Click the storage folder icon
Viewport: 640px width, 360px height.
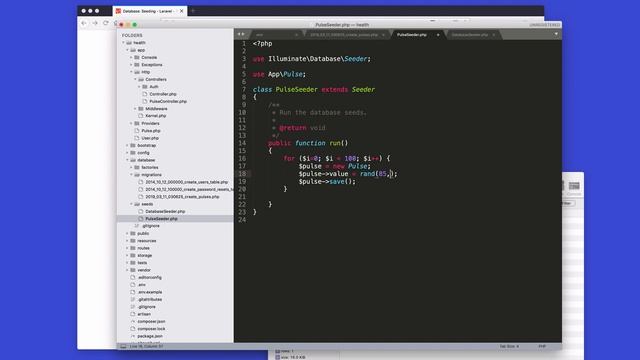point(133,256)
